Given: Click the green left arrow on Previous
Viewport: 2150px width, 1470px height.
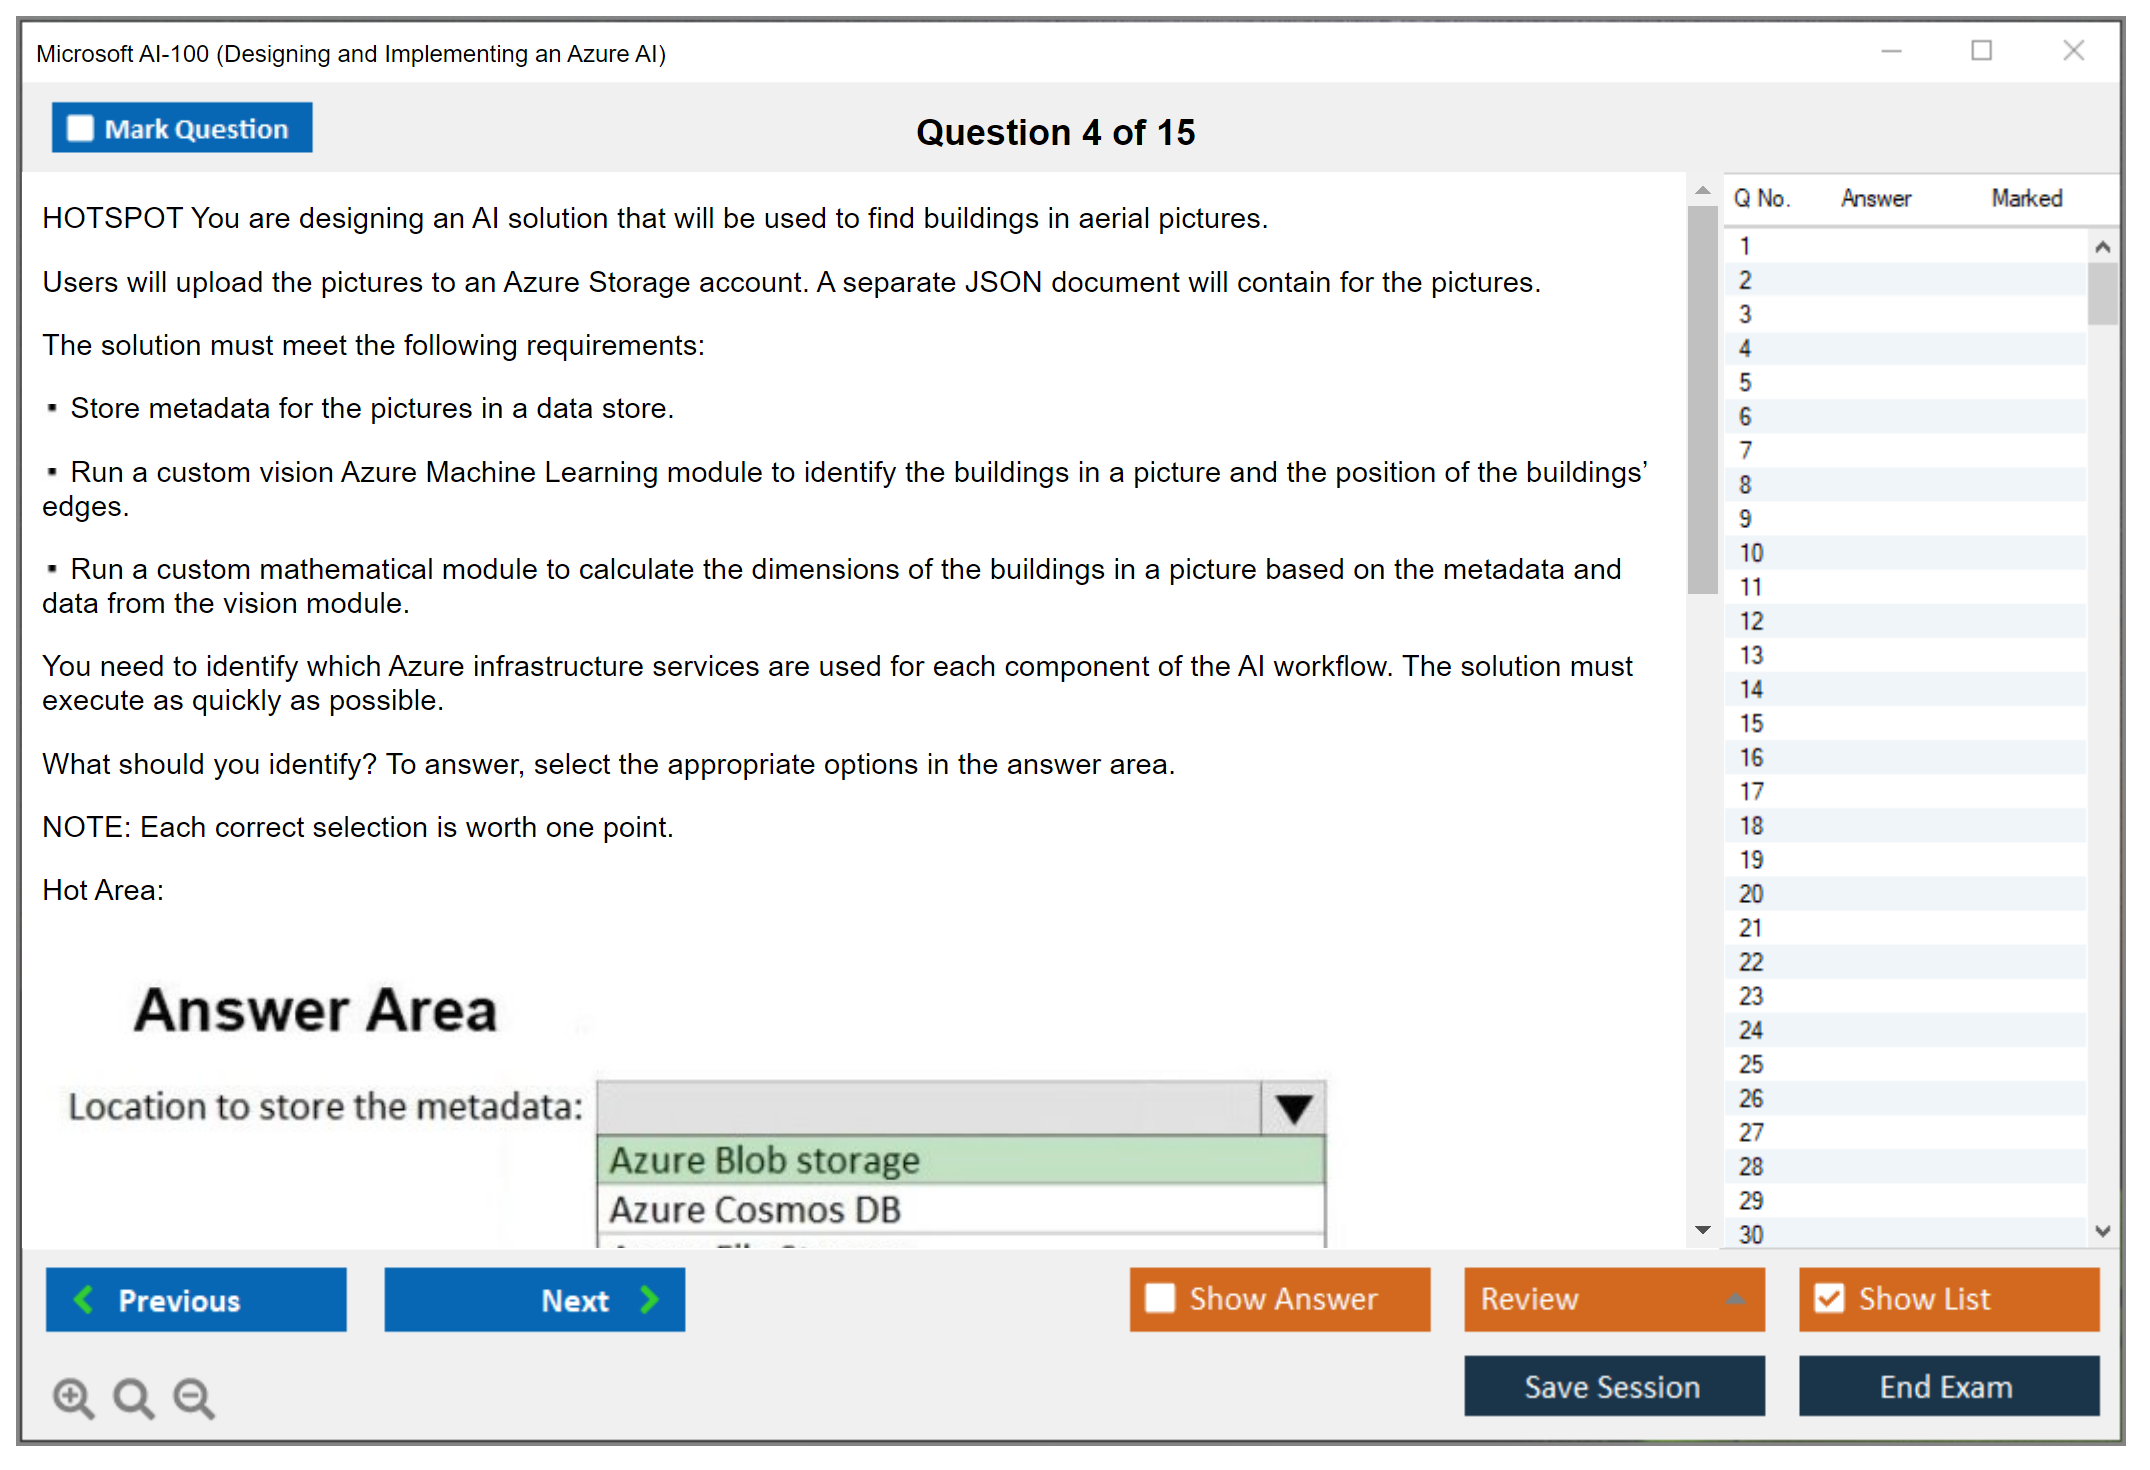Looking at the screenshot, I should pyautogui.click(x=84, y=1299).
